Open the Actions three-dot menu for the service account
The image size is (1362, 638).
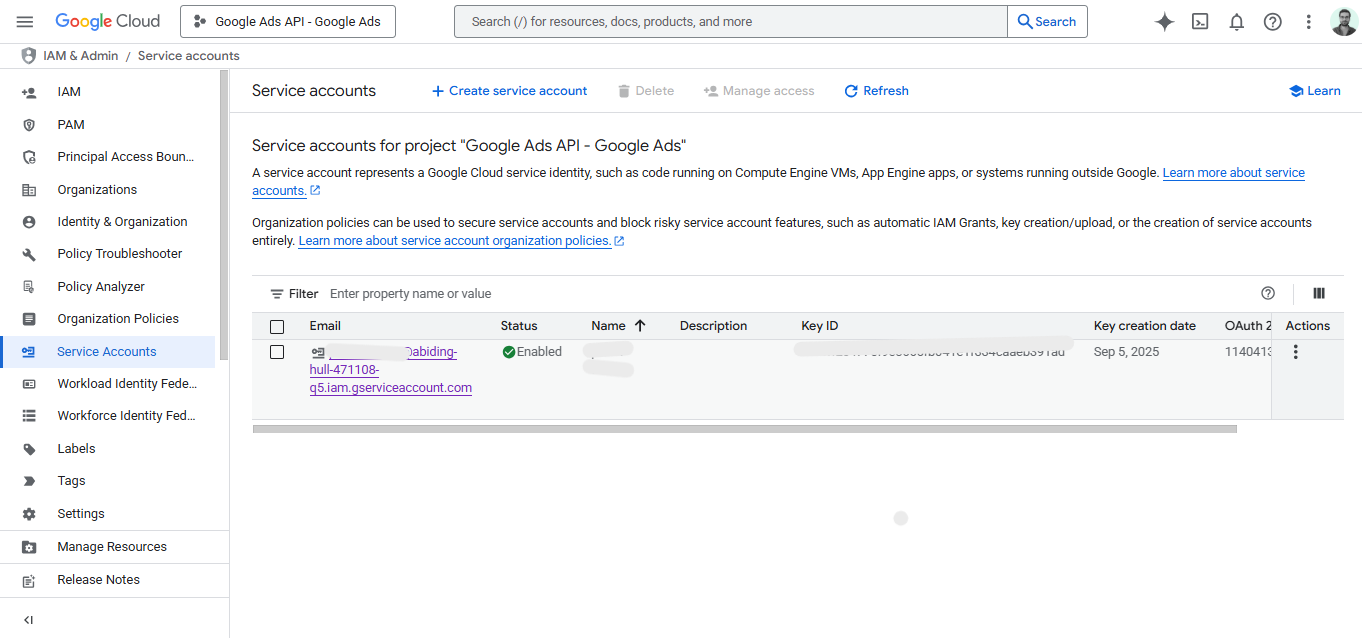pyautogui.click(x=1296, y=352)
